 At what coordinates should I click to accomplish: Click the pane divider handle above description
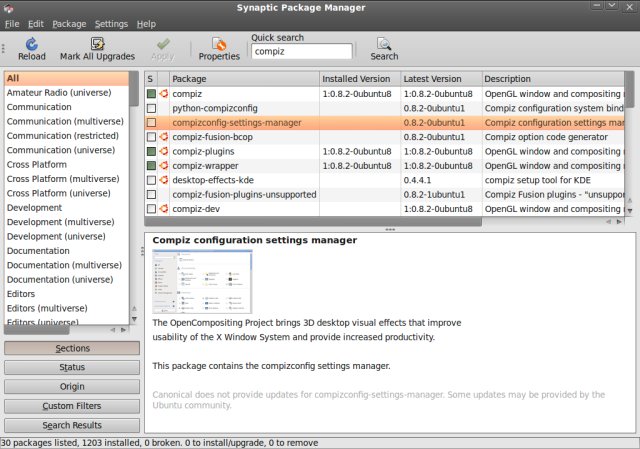(x=390, y=229)
